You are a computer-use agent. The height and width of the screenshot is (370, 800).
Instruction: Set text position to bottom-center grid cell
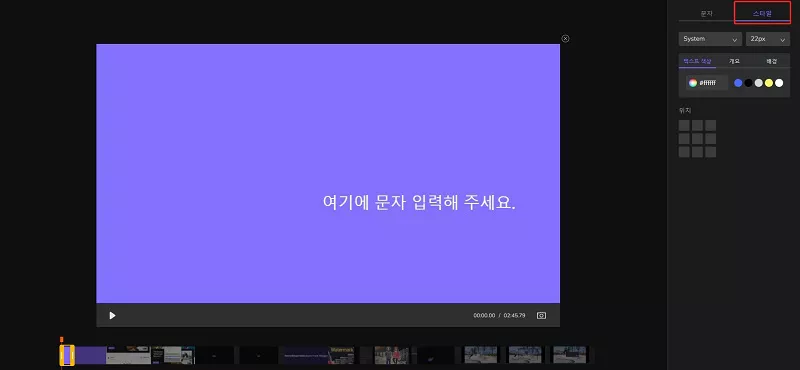pos(697,152)
